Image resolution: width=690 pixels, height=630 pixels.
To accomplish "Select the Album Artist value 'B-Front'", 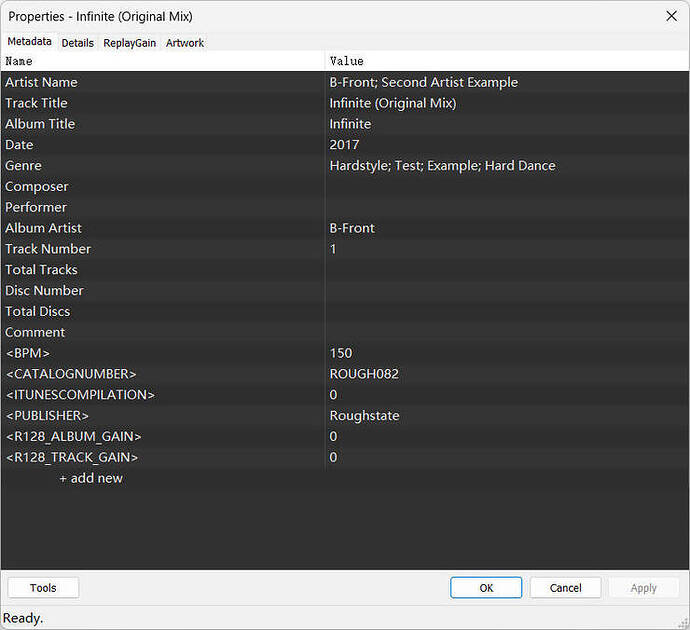I will click(x=352, y=228).
